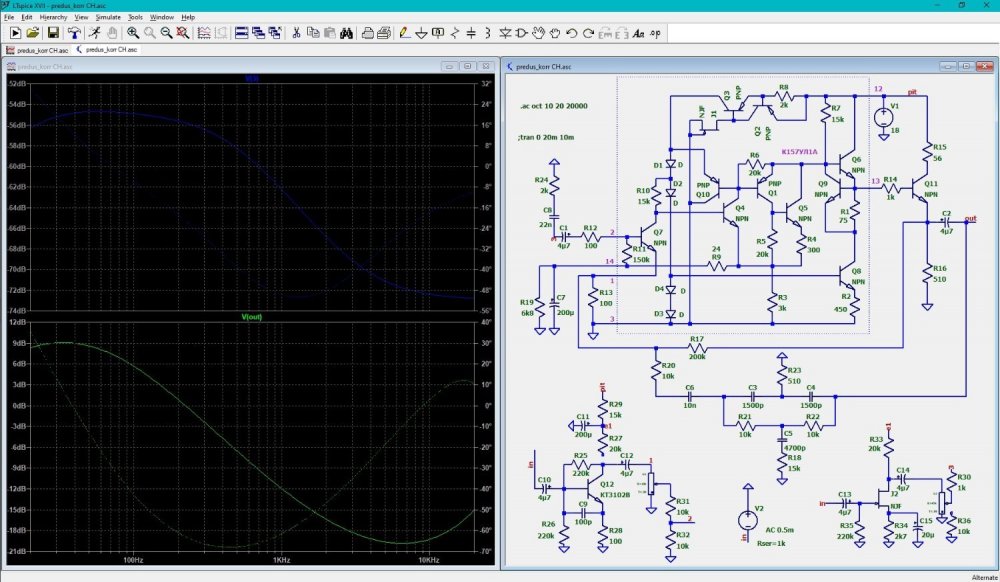Click the Zoom In magnifier icon
1000x582 pixels.
click(132, 33)
